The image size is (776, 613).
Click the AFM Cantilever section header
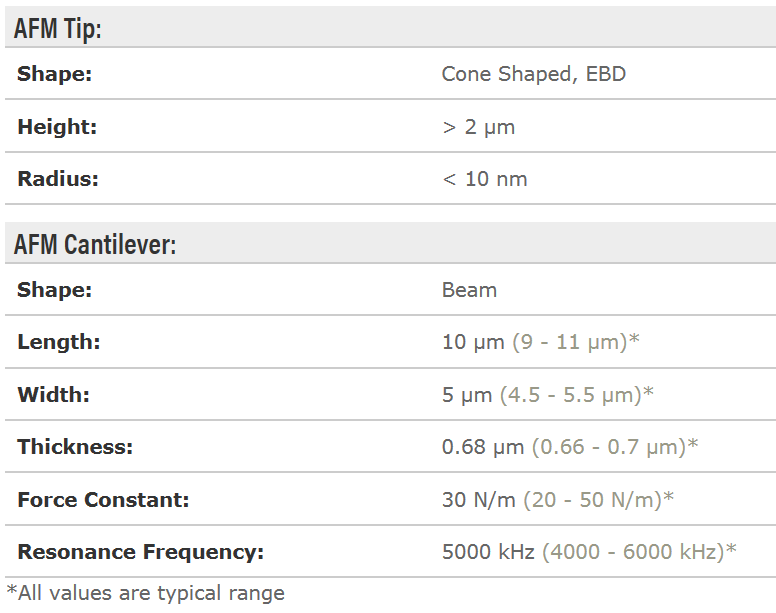click(95, 244)
